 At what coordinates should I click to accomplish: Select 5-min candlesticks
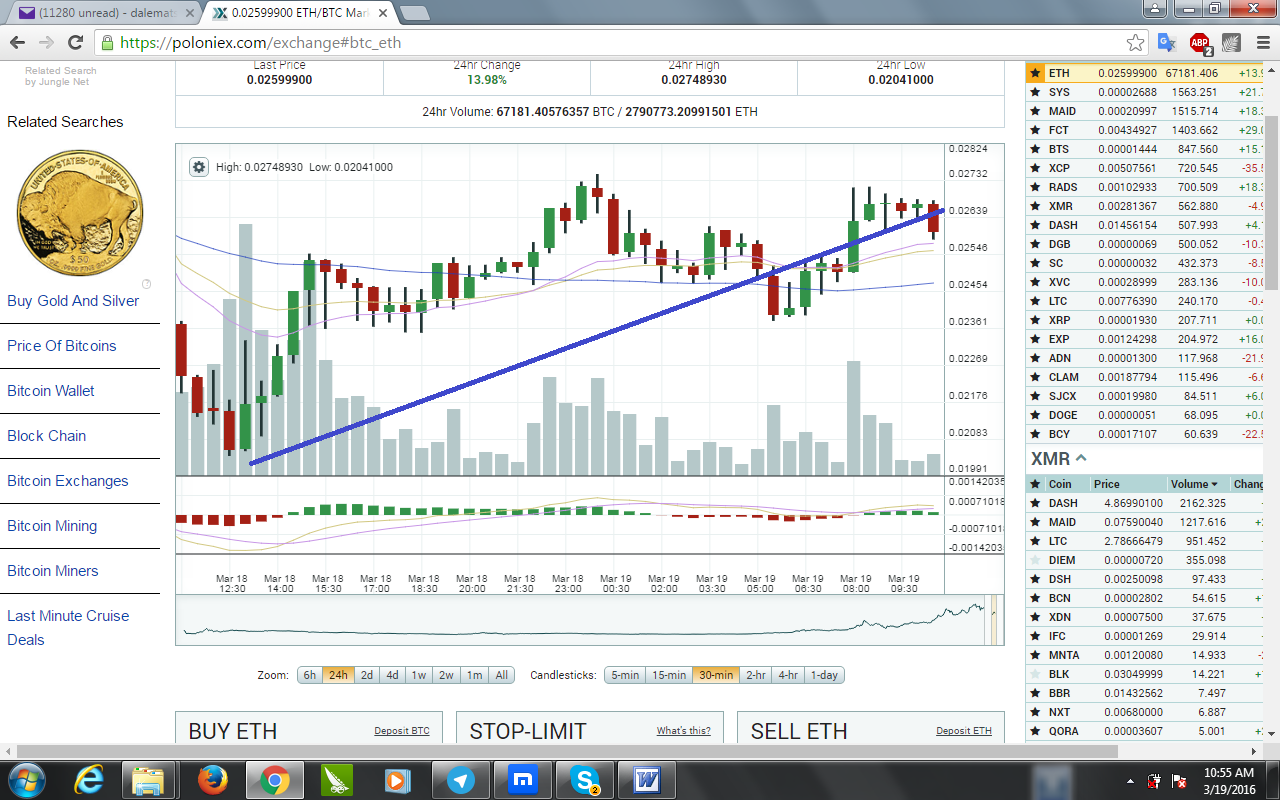tap(625, 675)
